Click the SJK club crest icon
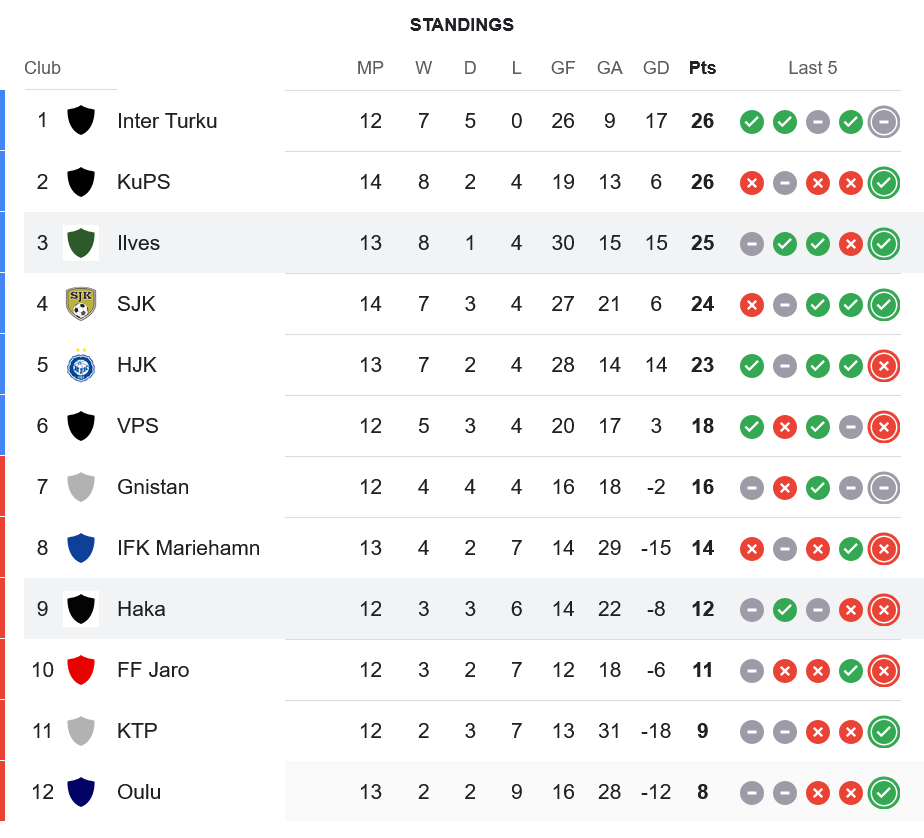The height and width of the screenshot is (838, 924). click(x=80, y=304)
